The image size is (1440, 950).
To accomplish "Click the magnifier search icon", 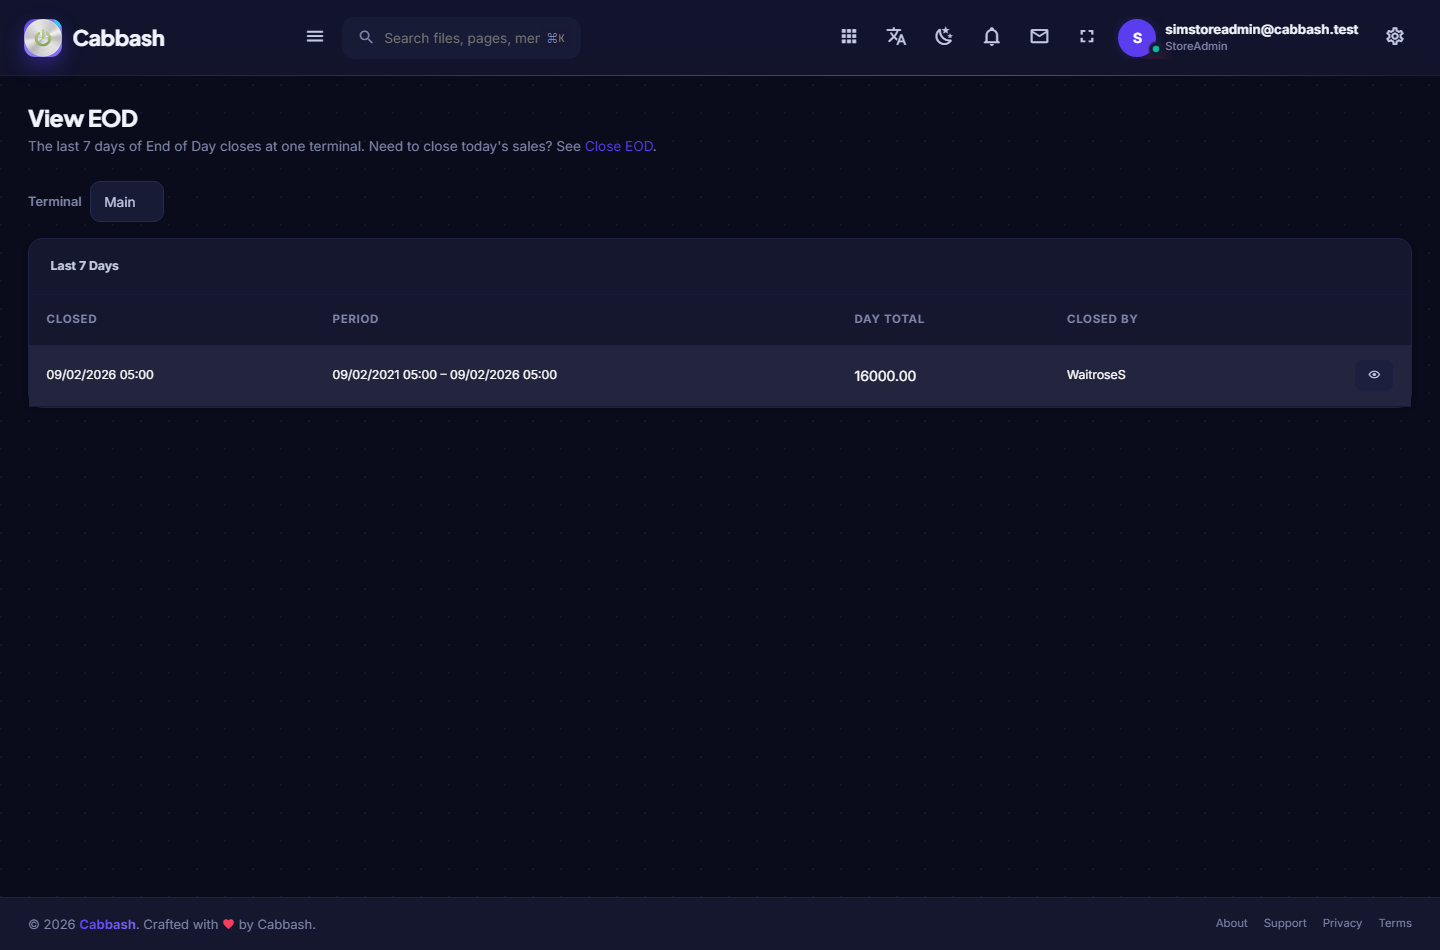I will pyautogui.click(x=366, y=37).
